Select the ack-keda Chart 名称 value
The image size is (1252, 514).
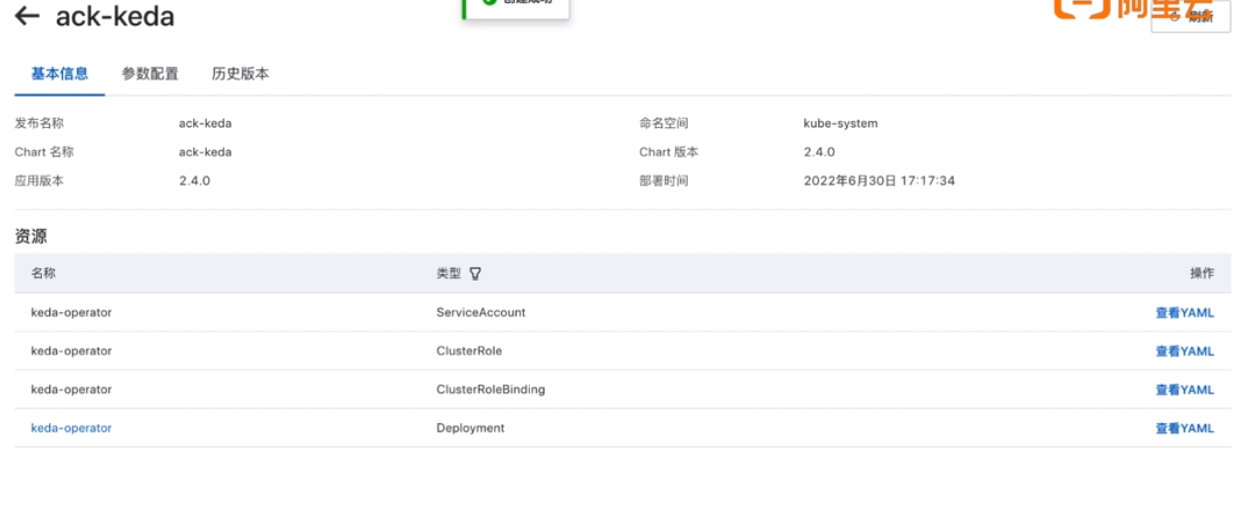coord(205,152)
